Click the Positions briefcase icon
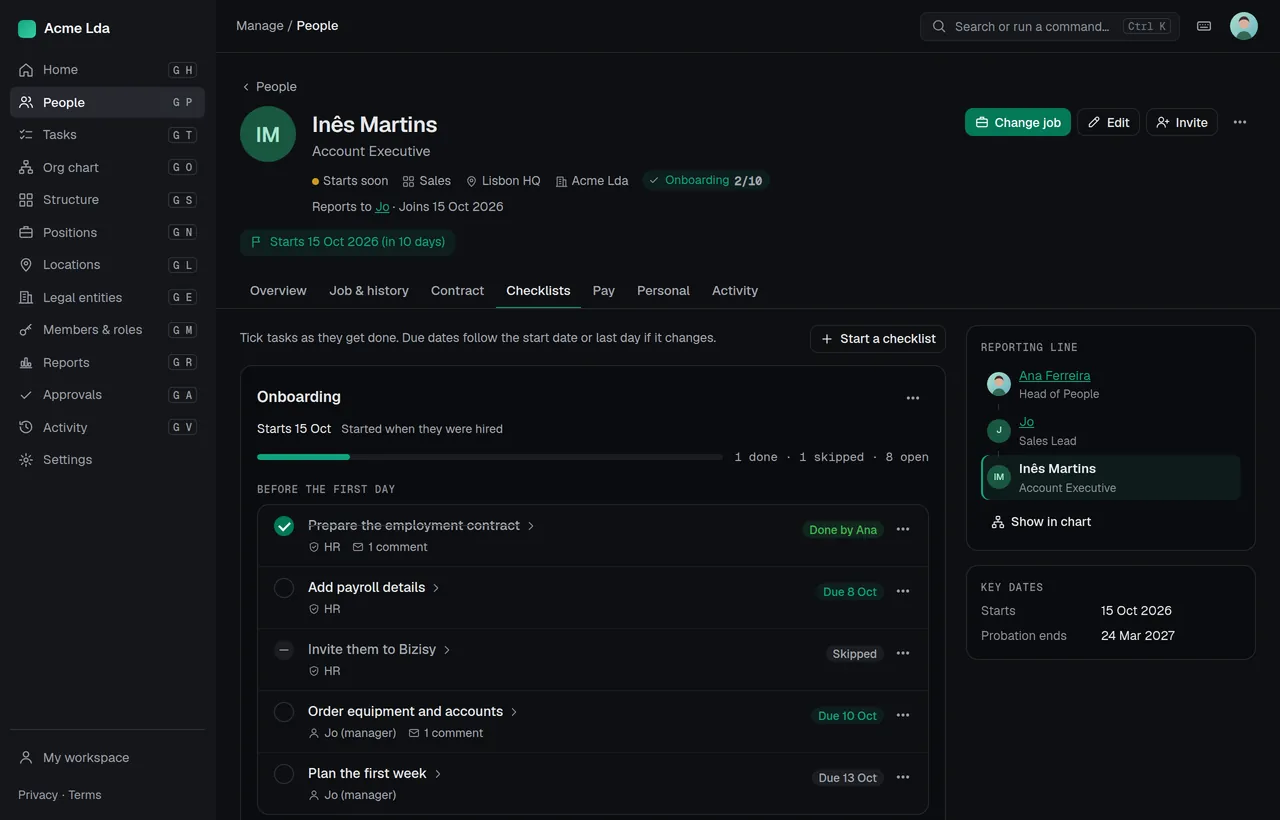The height and width of the screenshot is (820, 1280). 26,232
